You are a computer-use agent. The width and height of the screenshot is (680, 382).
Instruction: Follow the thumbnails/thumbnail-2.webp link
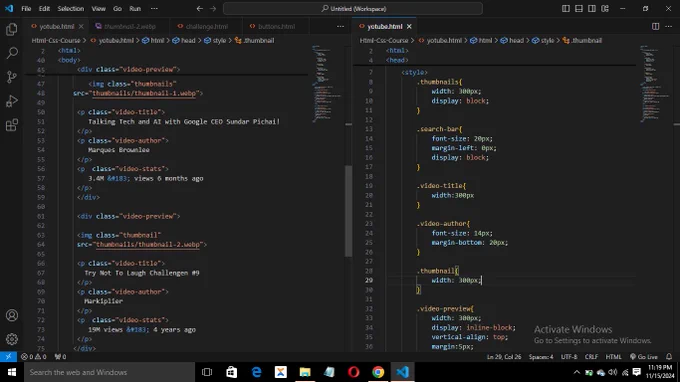click(x=148, y=245)
